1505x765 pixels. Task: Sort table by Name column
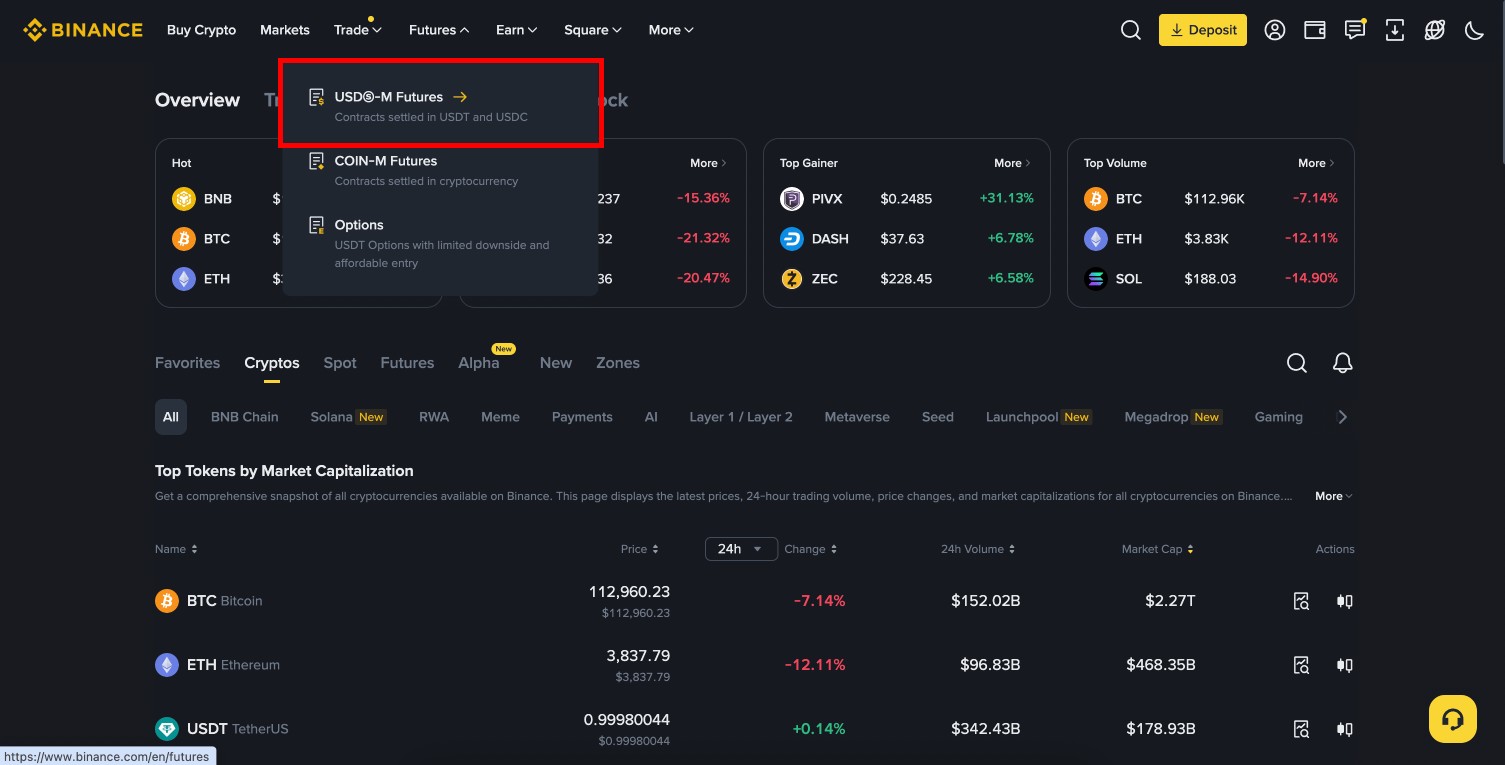coord(176,549)
